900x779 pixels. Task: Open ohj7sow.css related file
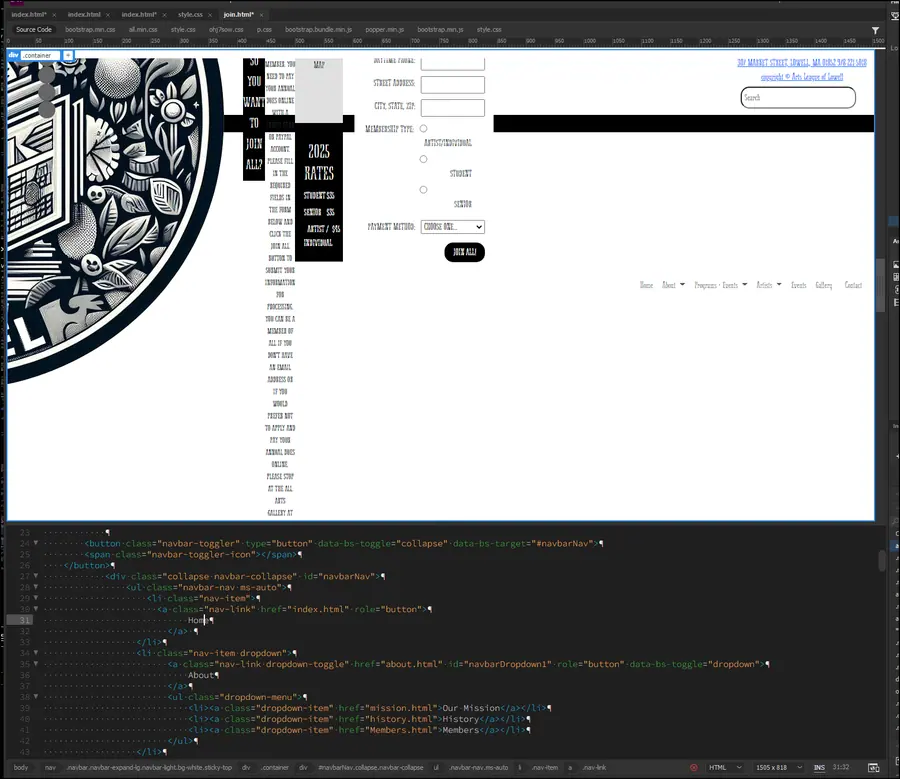click(226, 30)
